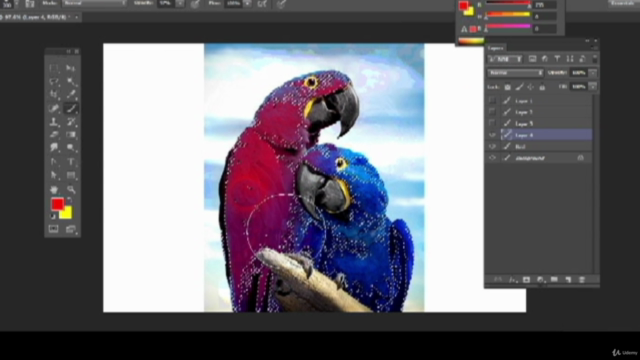Select the Rectangle shape tool
This screenshot has height=360, width=640.
coord(71,176)
